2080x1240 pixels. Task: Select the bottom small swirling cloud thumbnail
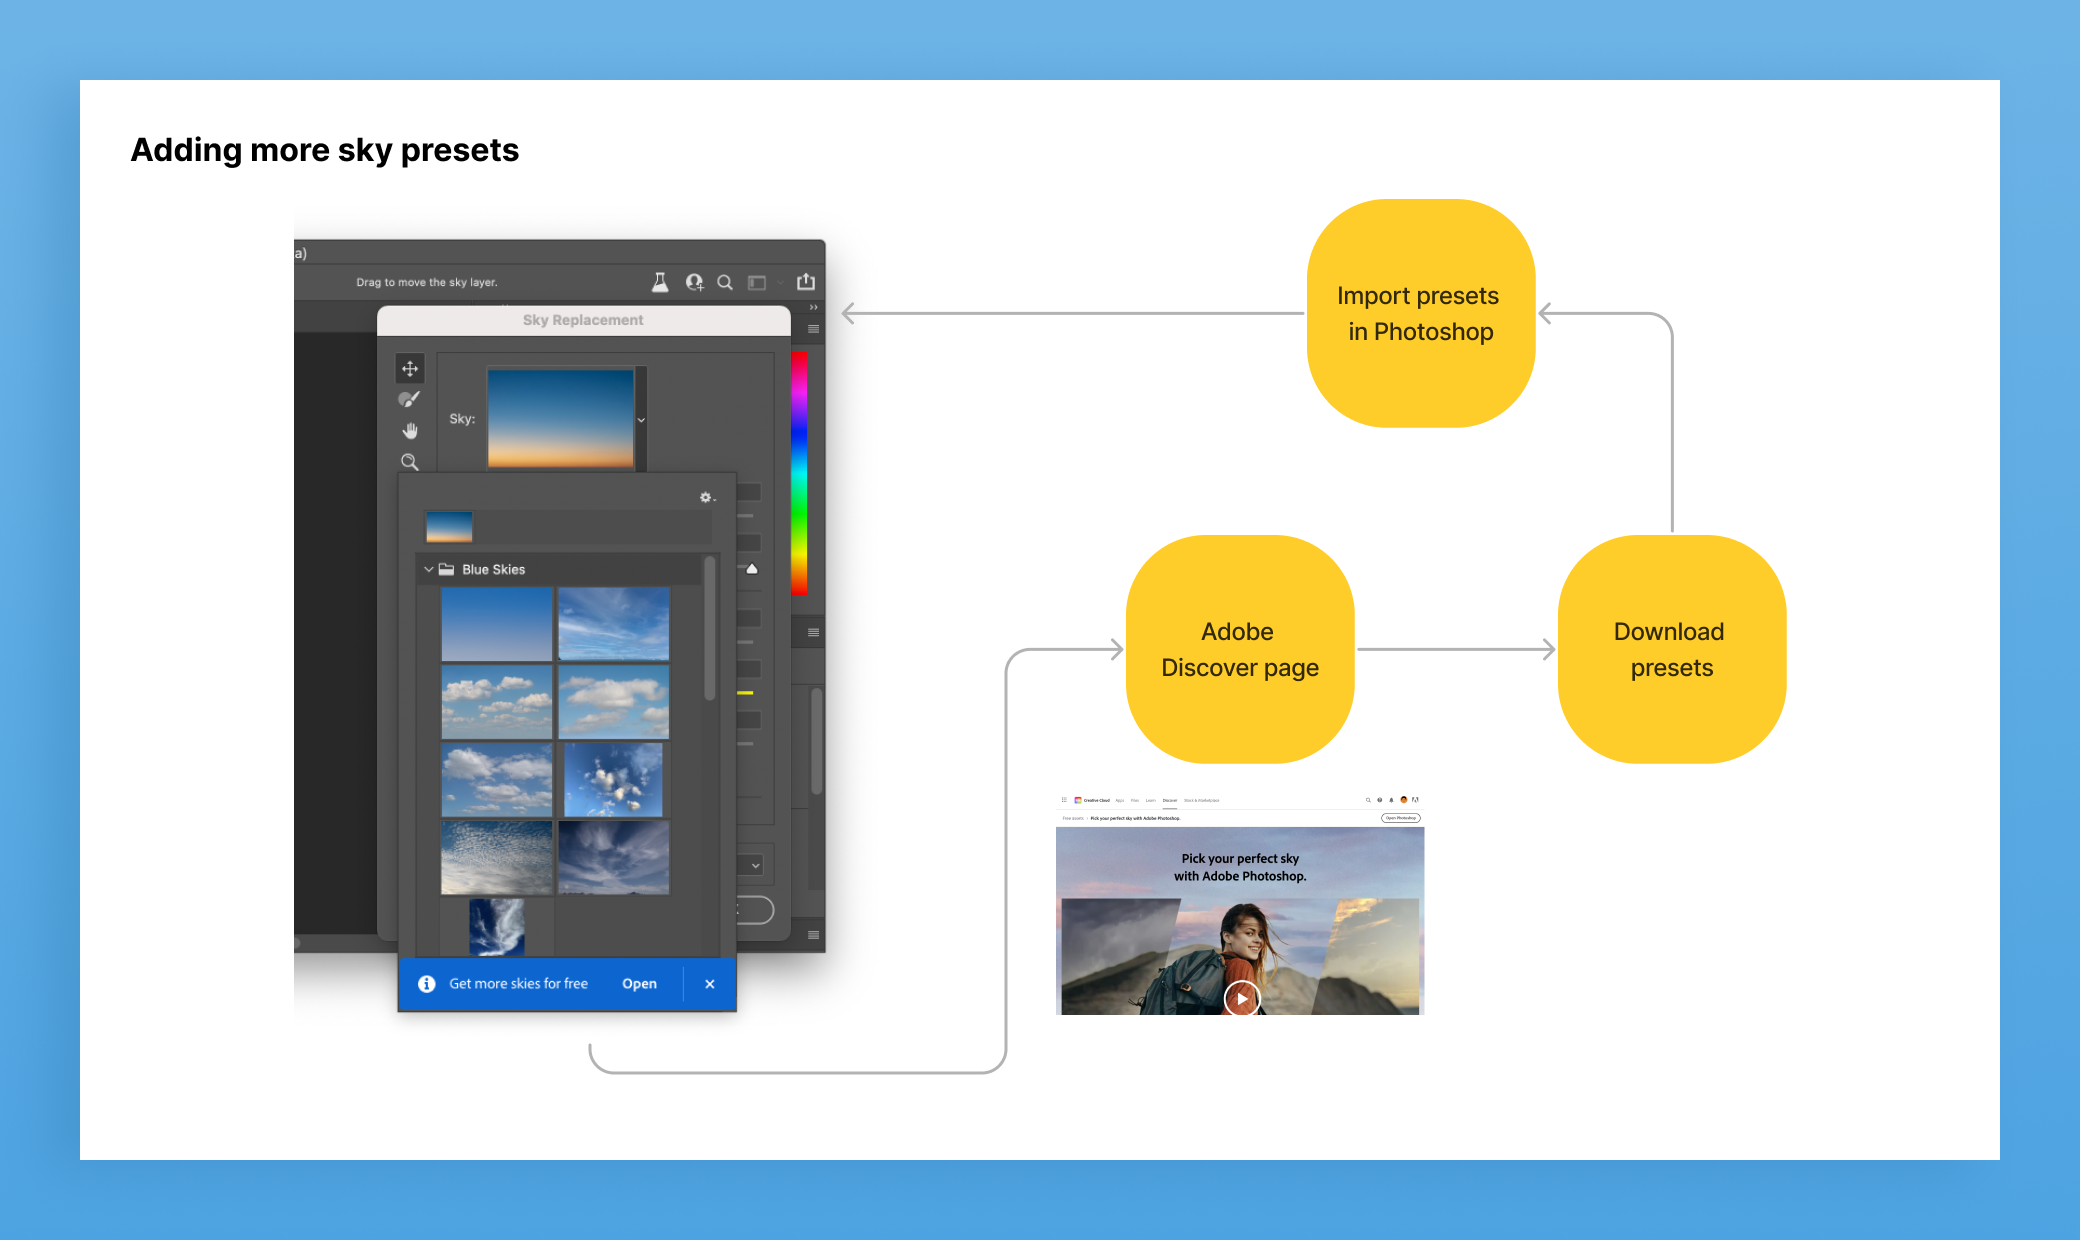497,927
